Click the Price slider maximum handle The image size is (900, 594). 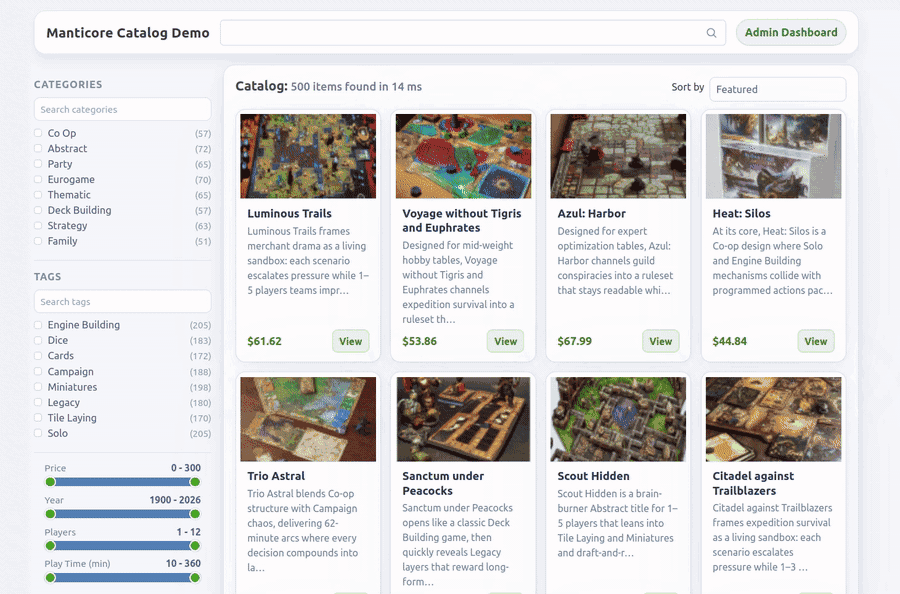[x=195, y=482]
